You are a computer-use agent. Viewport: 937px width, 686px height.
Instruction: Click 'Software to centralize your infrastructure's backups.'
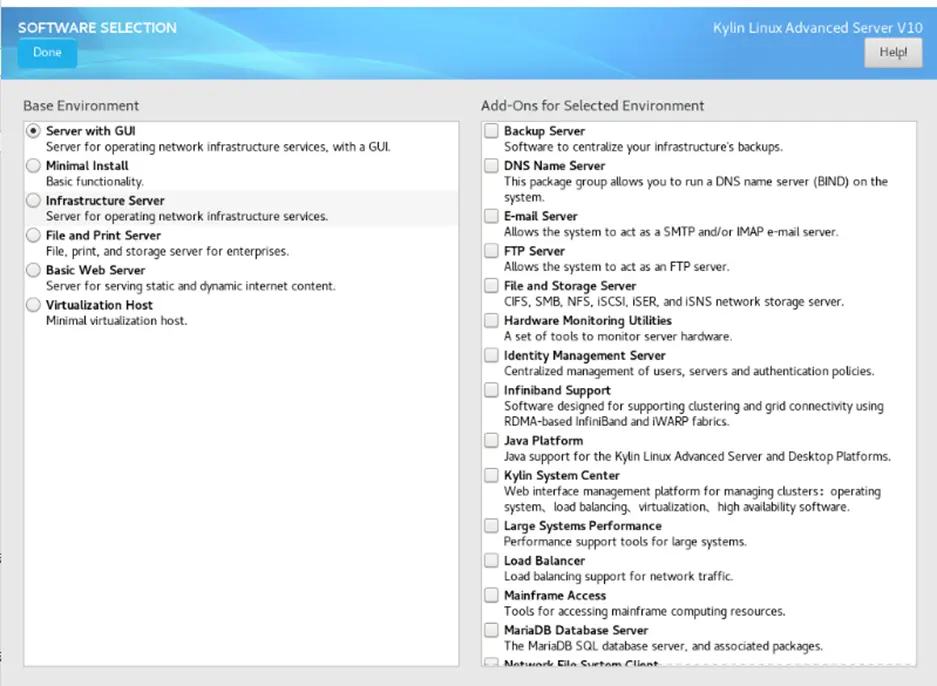pyautogui.click(x=643, y=147)
